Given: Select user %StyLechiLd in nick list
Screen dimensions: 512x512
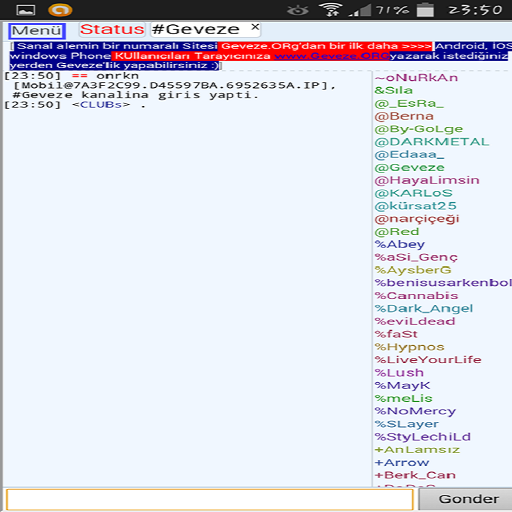Looking at the screenshot, I should coord(422,437).
